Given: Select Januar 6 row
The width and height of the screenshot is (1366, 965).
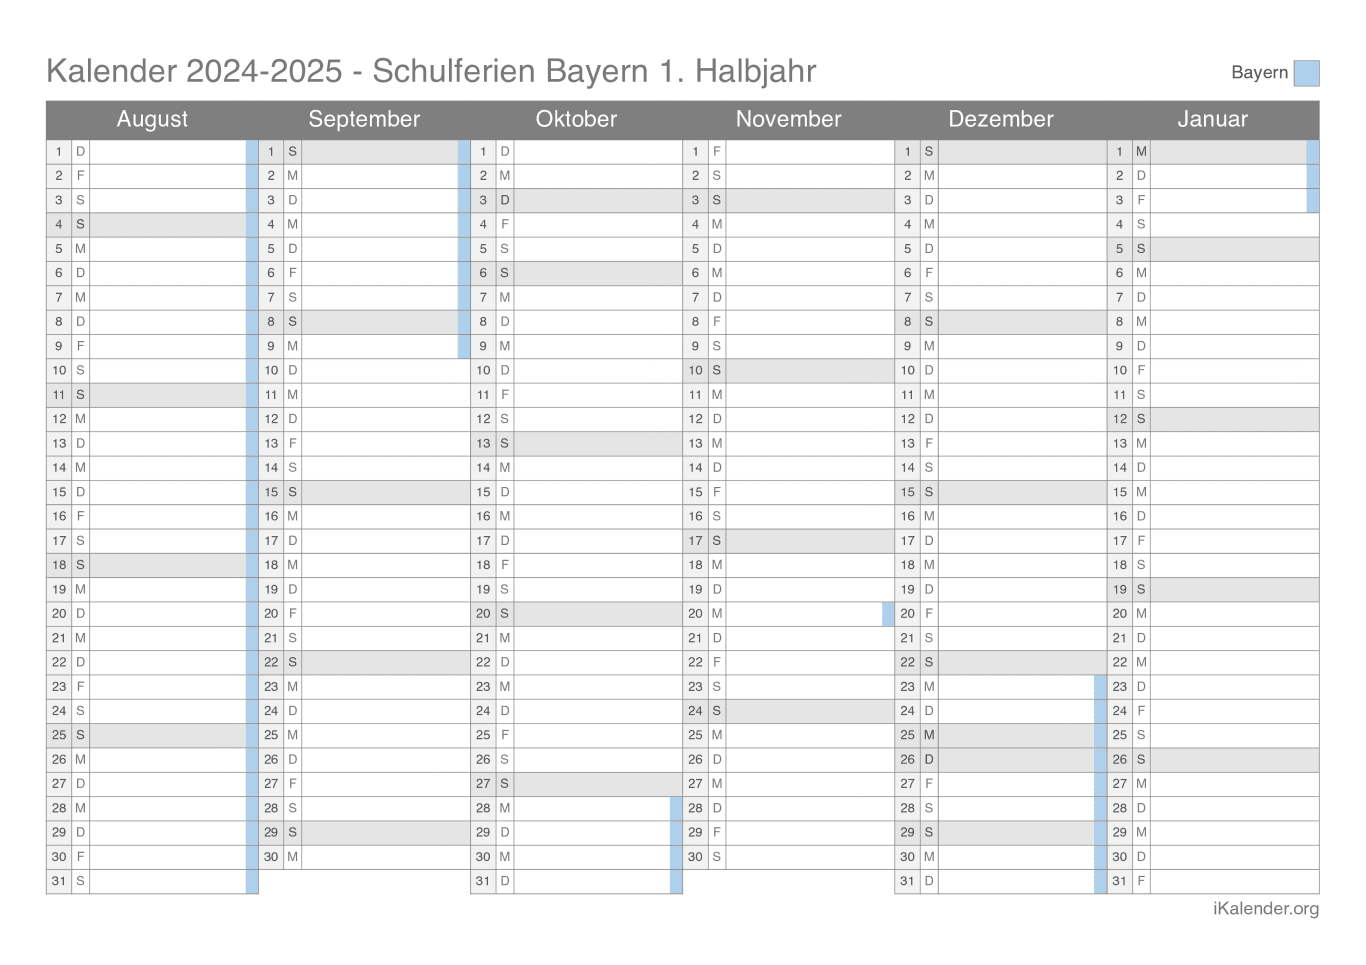Looking at the screenshot, I should tap(1212, 273).
